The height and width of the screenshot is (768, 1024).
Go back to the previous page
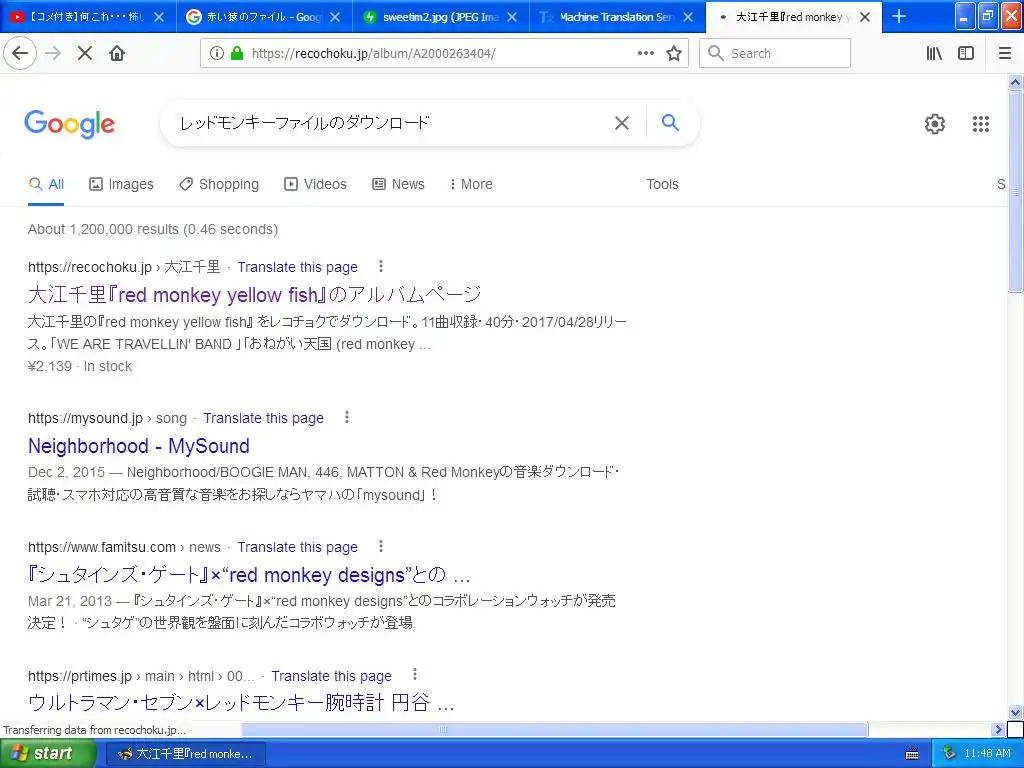[20, 53]
